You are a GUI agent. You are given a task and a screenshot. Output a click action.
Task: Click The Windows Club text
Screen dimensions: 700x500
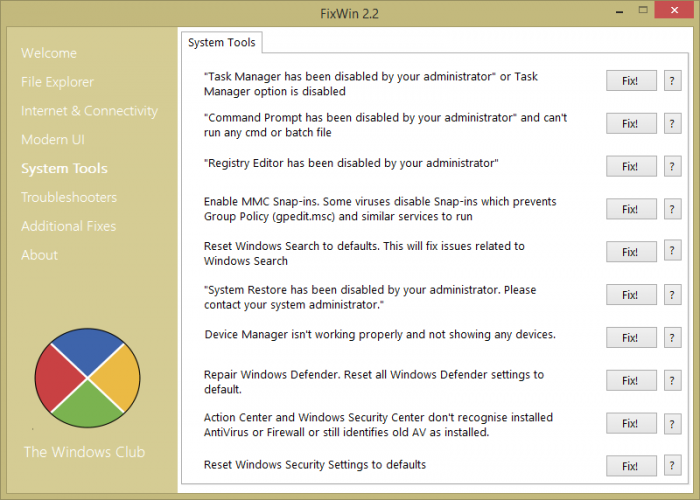tap(84, 452)
